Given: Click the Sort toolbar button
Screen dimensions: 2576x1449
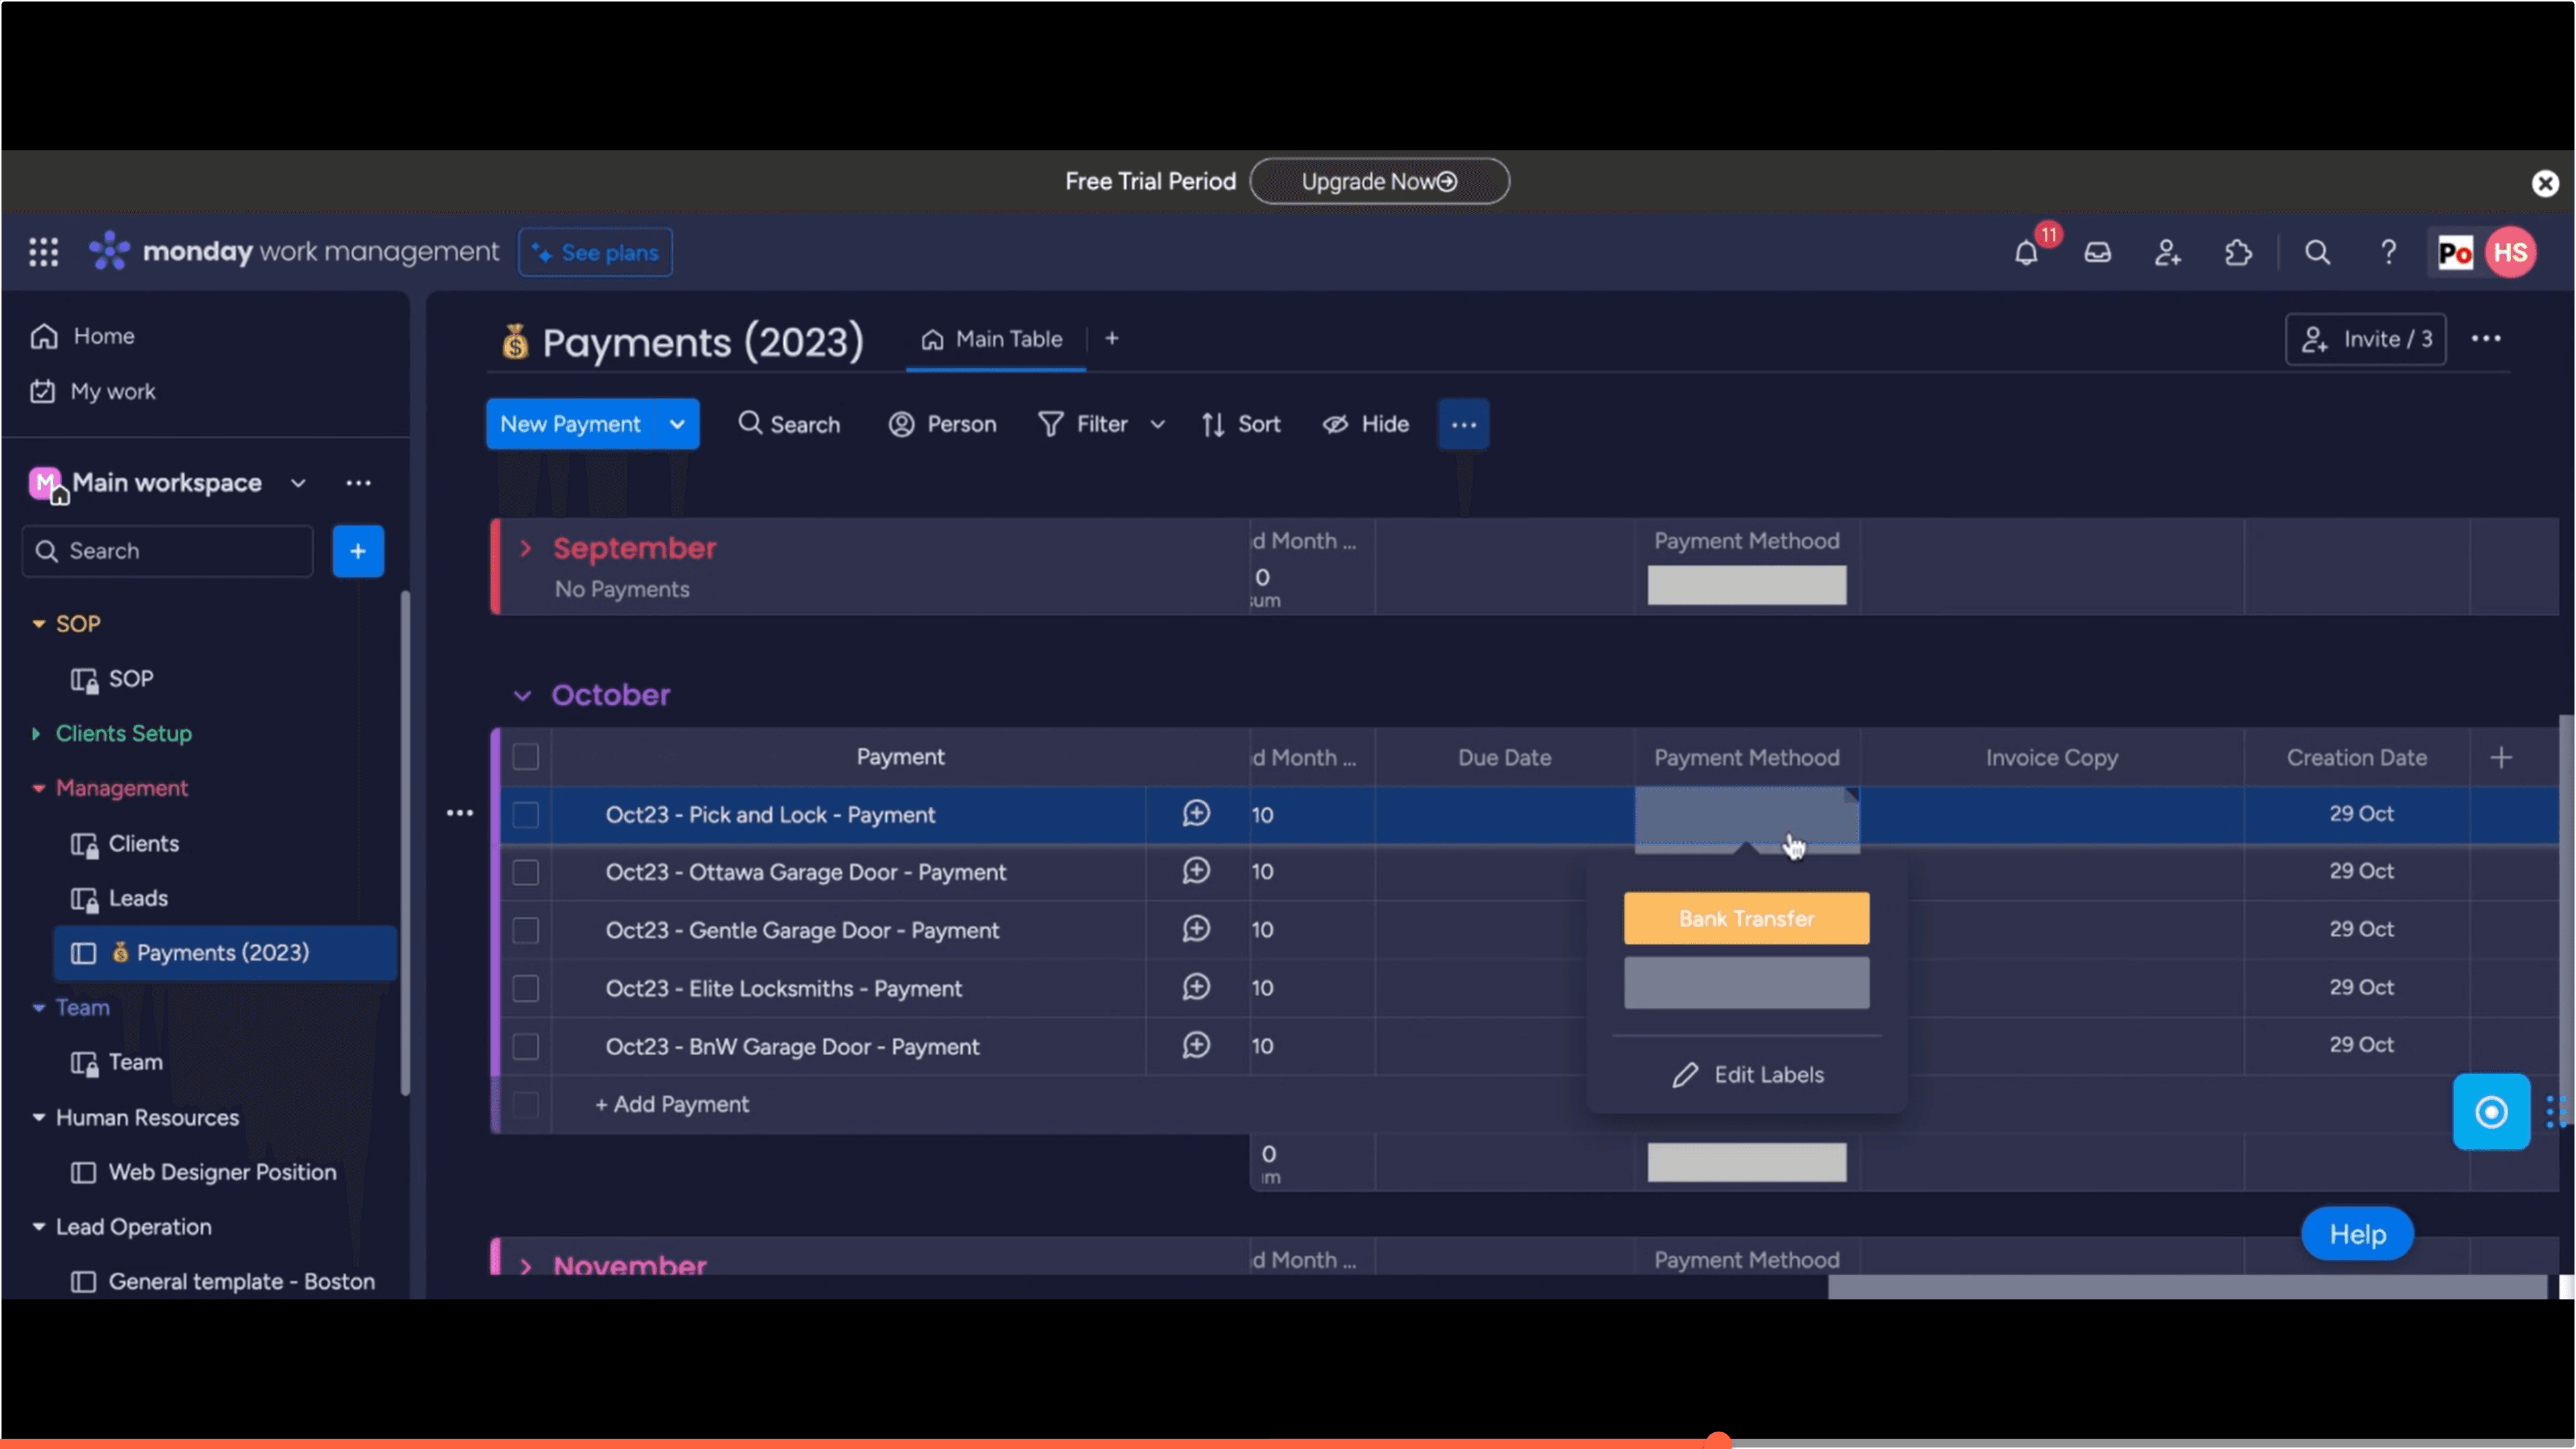Looking at the screenshot, I should [1240, 424].
